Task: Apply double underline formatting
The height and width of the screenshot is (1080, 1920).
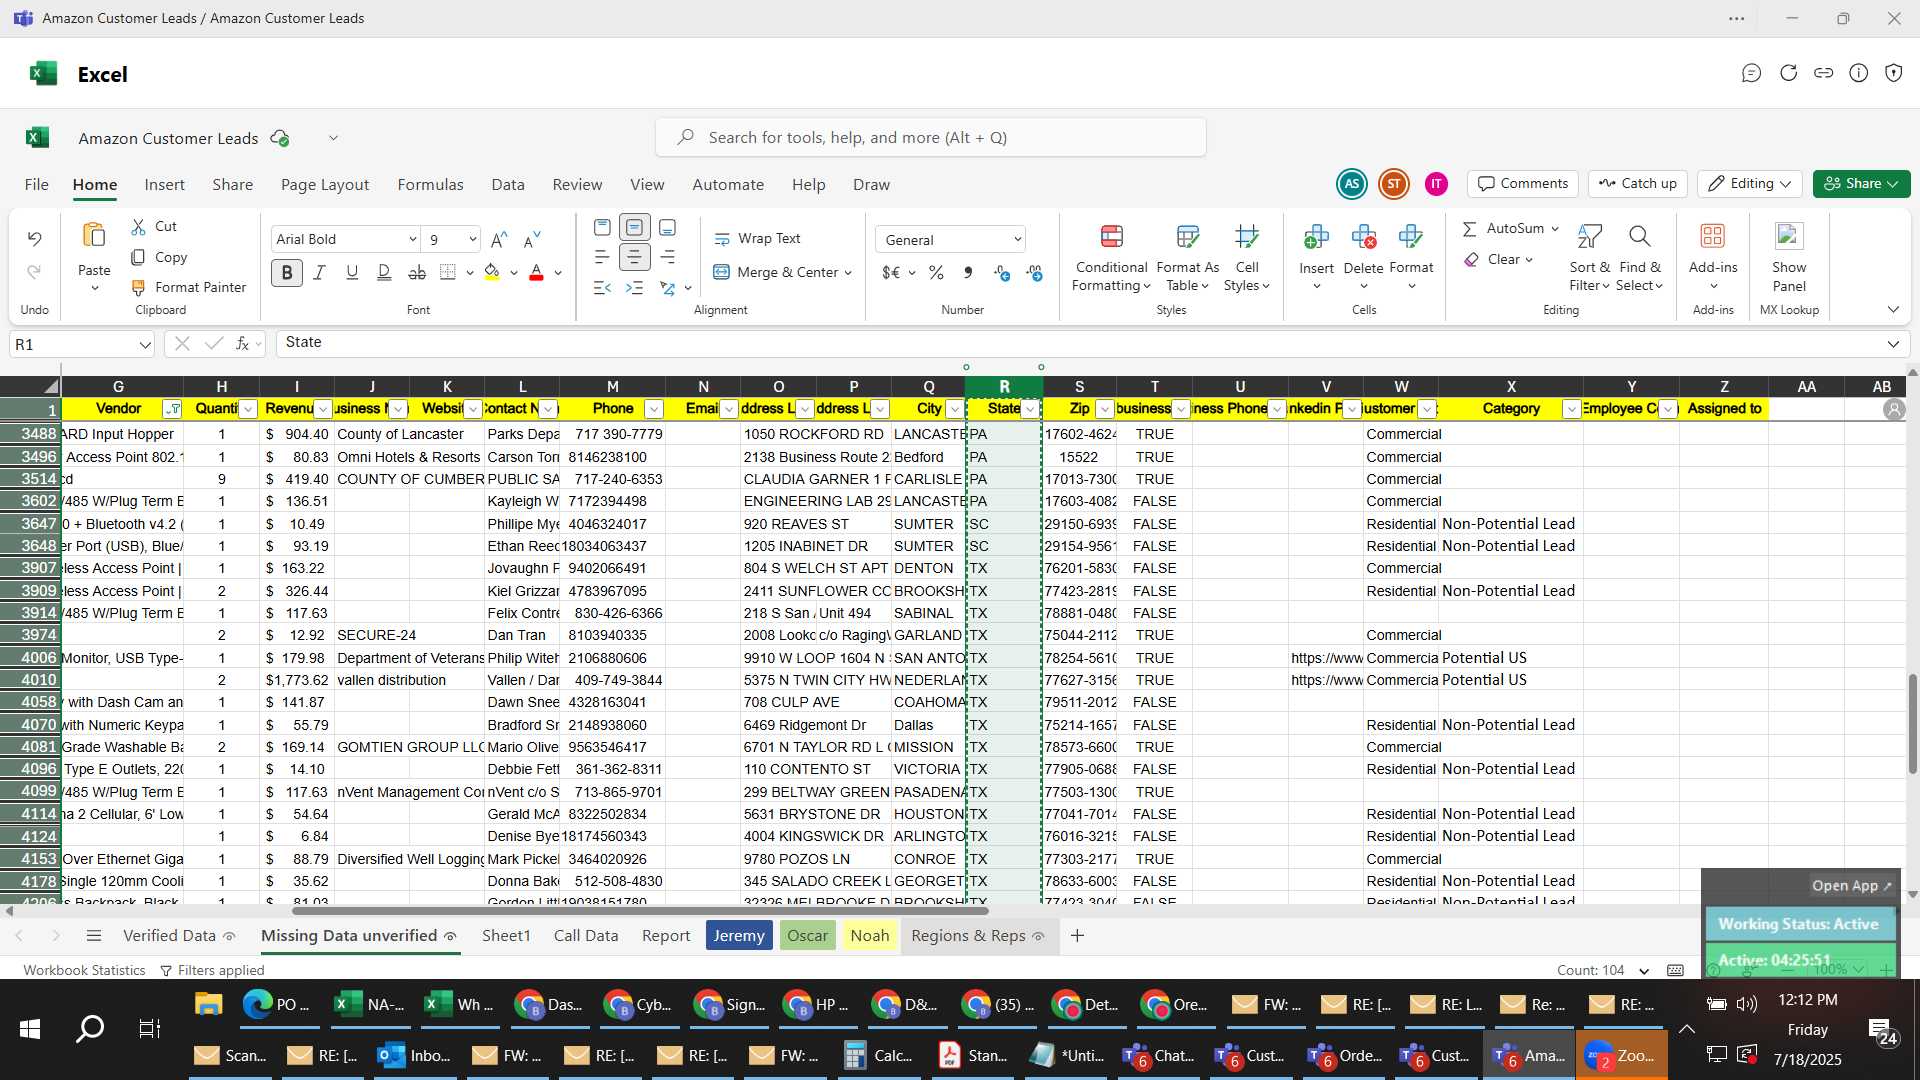Action: pyautogui.click(x=384, y=272)
